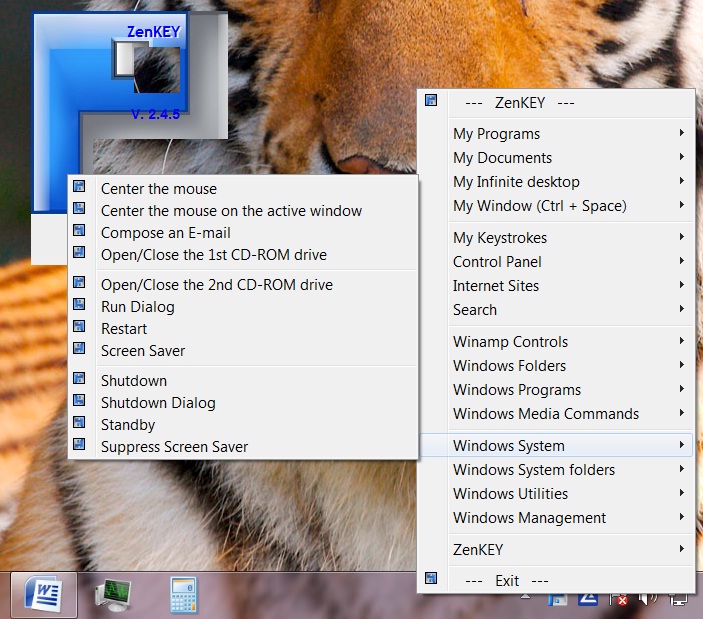Image resolution: width=703 pixels, height=619 pixels.
Task: Select the highlighted Windows System entry
Action: [556, 446]
